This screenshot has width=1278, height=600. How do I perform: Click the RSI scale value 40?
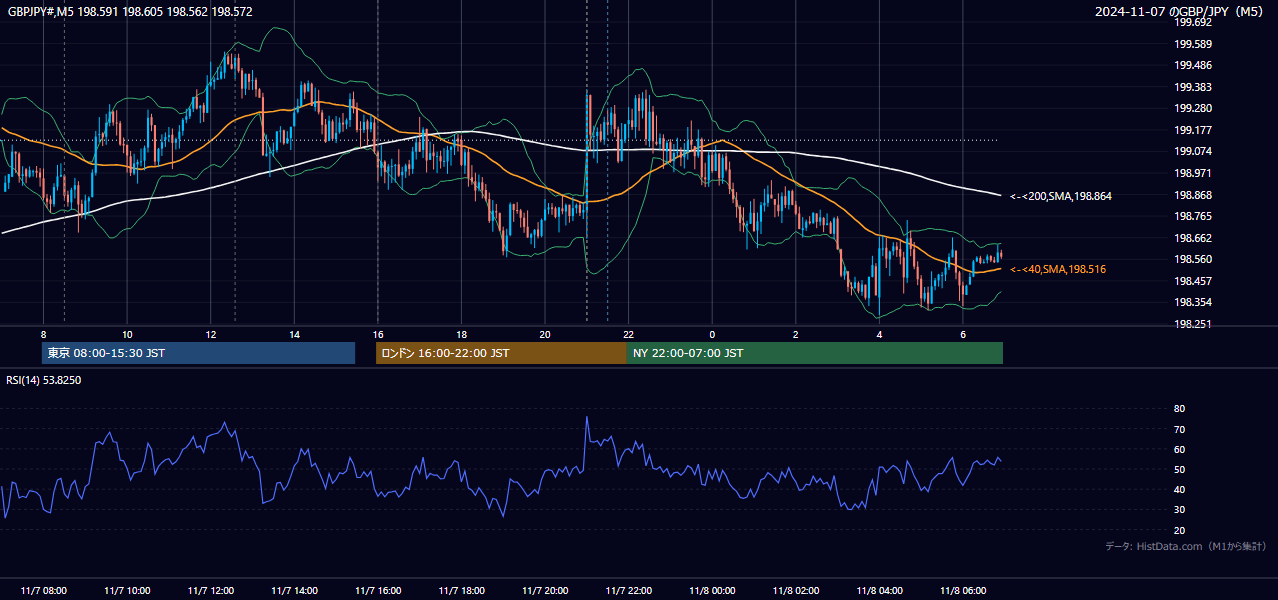[x=1179, y=489]
